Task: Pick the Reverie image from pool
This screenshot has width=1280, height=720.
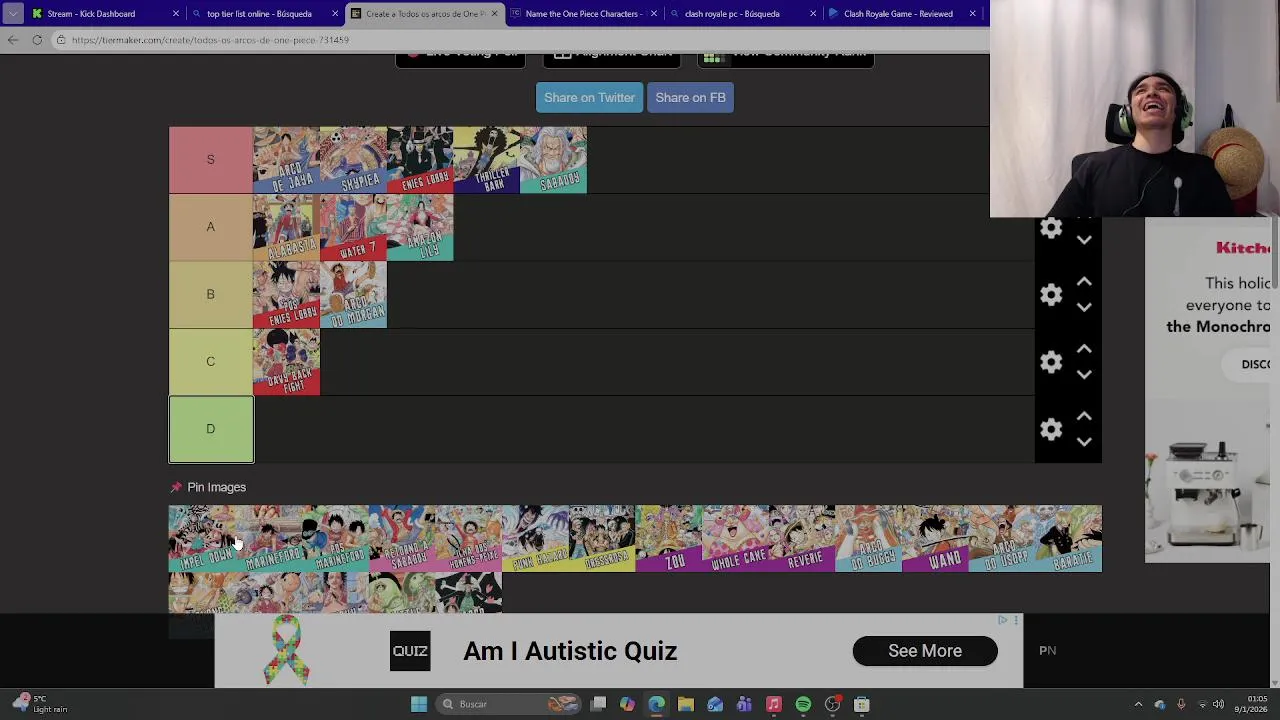Action: pyautogui.click(x=802, y=538)
